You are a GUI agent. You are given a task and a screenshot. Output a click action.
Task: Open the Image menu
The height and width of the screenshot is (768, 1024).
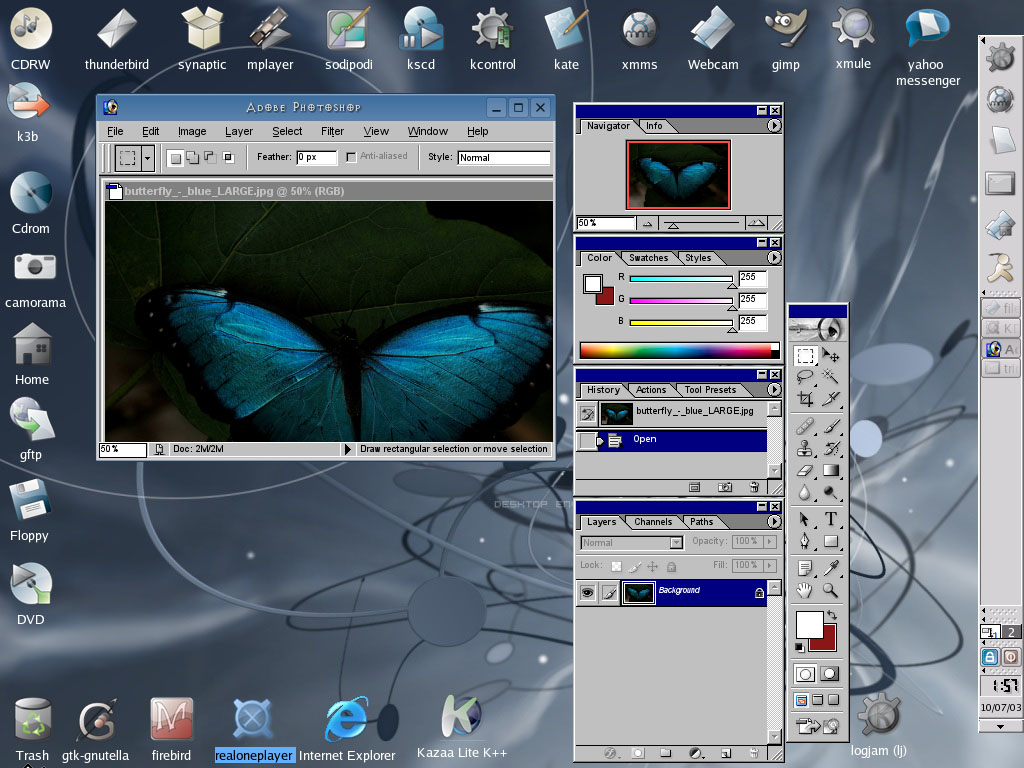(x=192, y=131)
